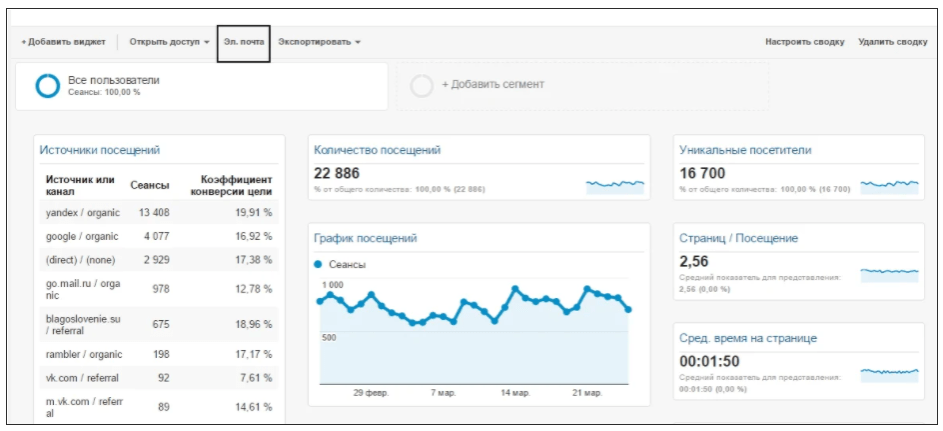Screen dimensions: 943x431
Task: Click the Страниц / Посещение sparkline
Action: pyautogui.click(x=889, y=271)
